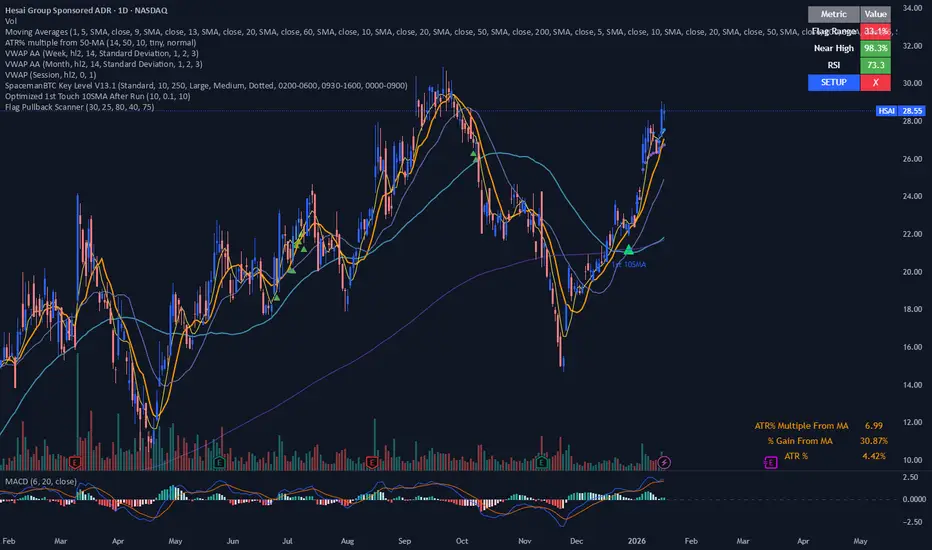
Task: Select the Vol indicator legend
Action: coord(11,21)
